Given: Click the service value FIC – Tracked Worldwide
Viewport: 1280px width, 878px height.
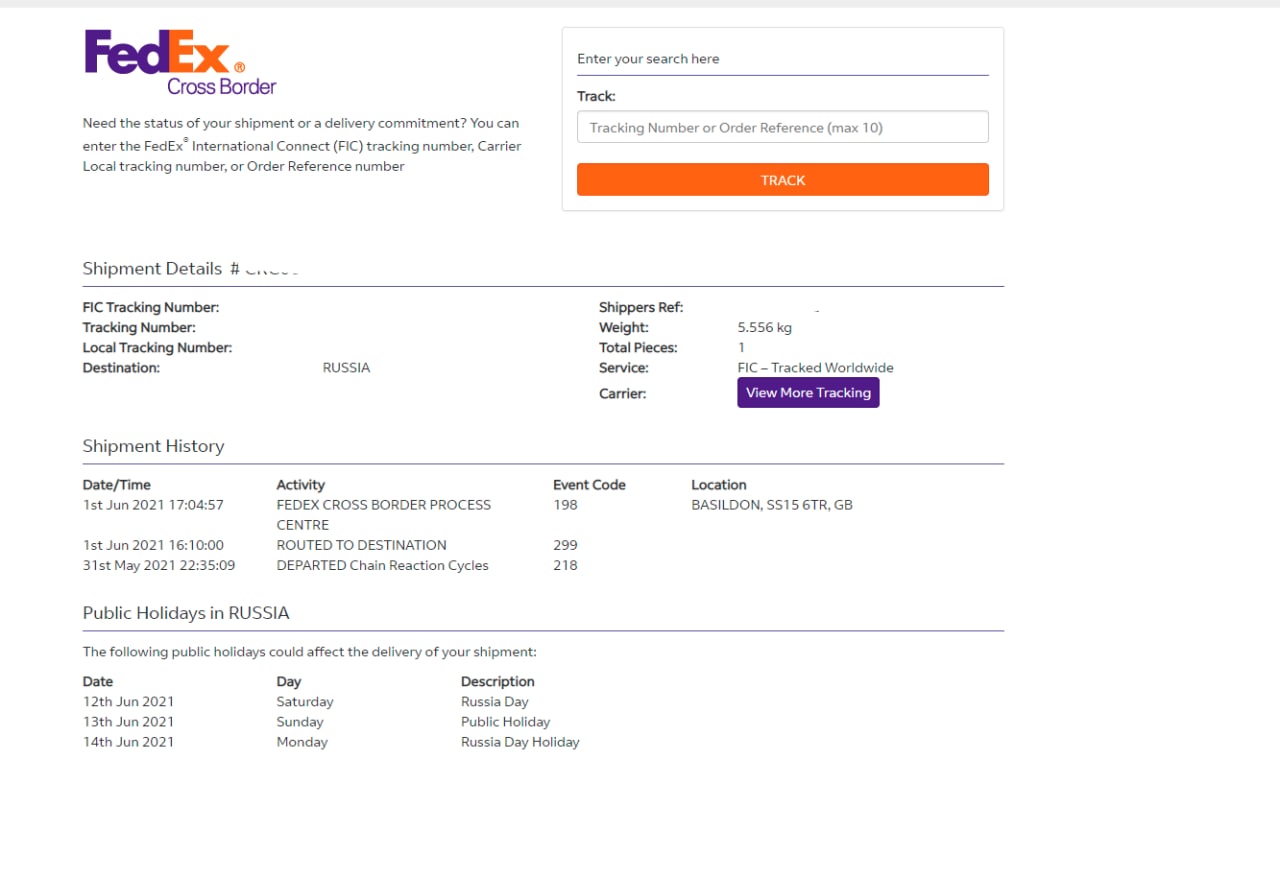Looking at the screenshot, I should pos(815,368).
